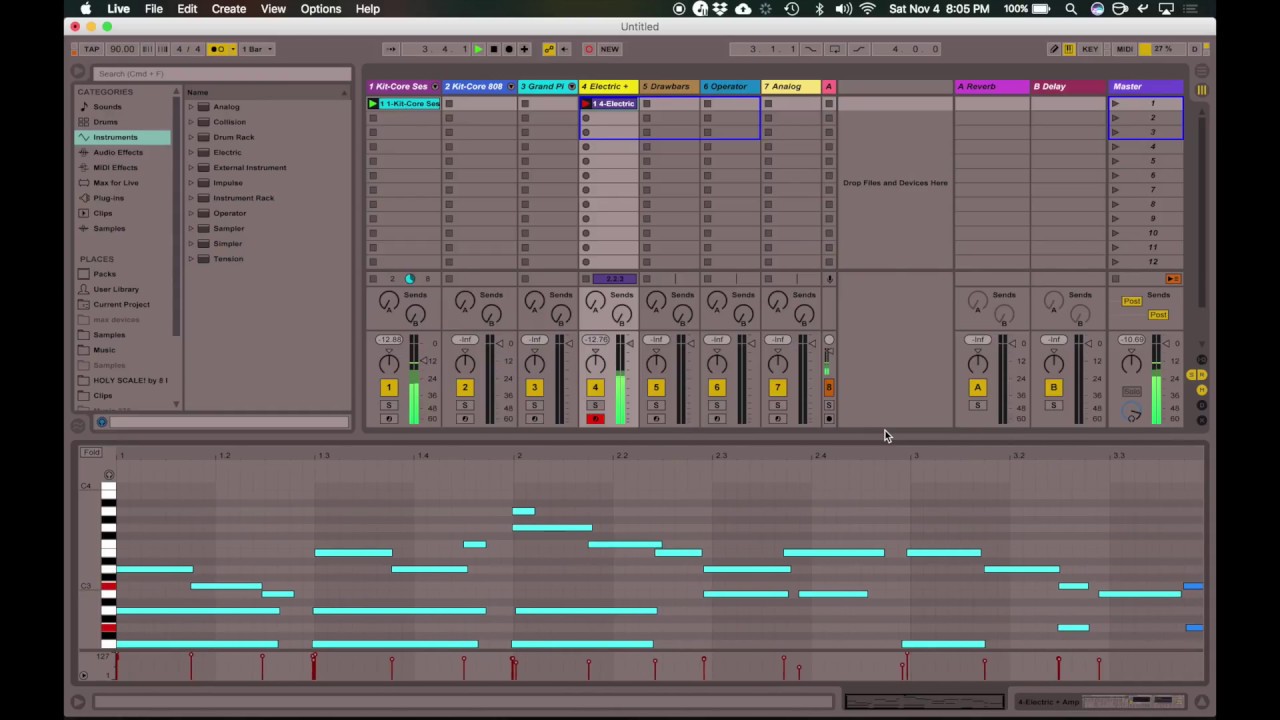Screen dimensions: 1280x720
Task: Toggle the Computer MIDI Keyboard icon
Action: pyautogui.click(x=1068, y=49)
